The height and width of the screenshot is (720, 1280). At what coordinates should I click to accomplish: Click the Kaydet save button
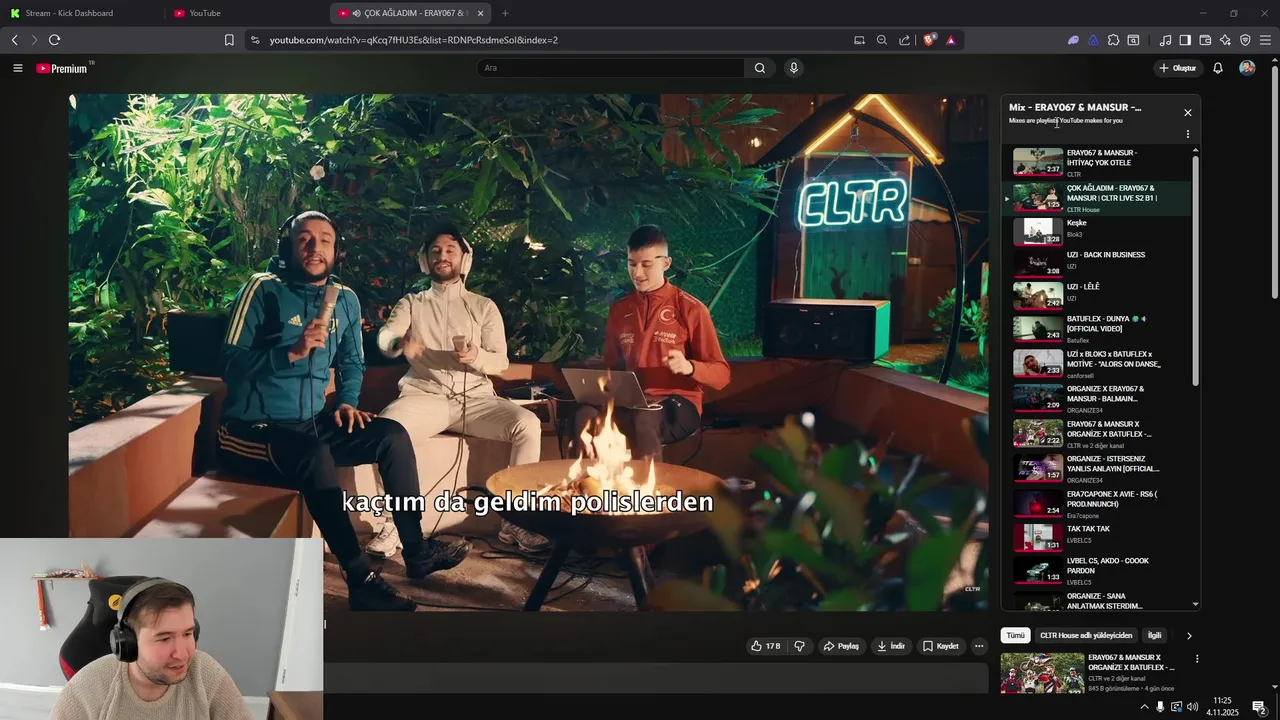pos(941,646)
